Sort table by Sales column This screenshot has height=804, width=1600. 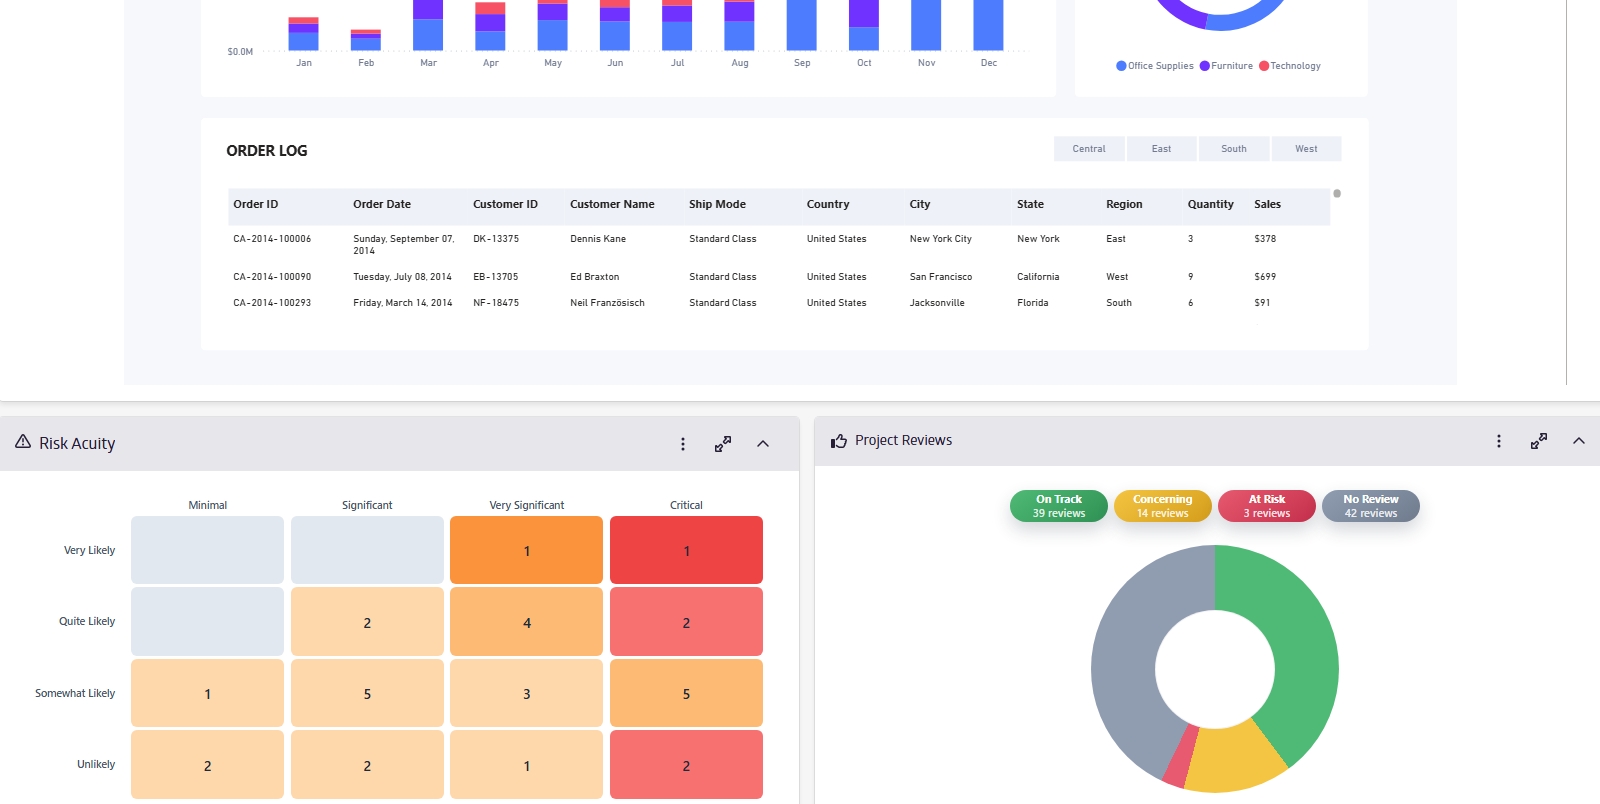point(1267,204)
